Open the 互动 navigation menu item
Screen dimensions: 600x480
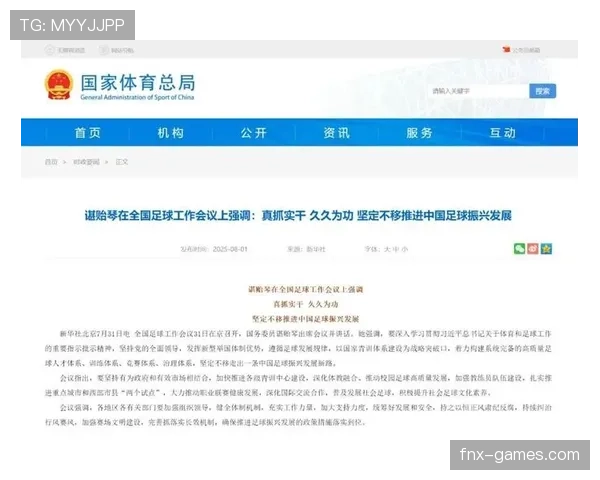502,133
